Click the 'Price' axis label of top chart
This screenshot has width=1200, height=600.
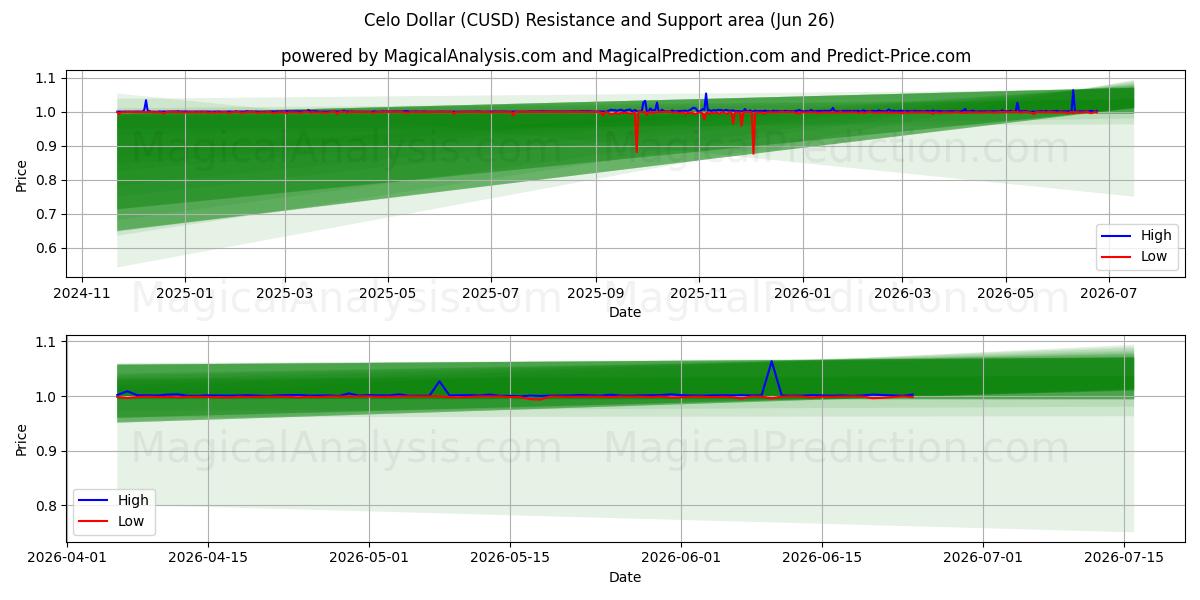[22, 174]
